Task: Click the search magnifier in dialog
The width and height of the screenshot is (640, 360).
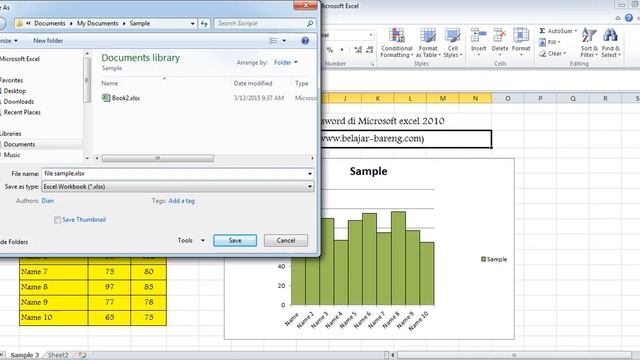Action: point(310,24)
